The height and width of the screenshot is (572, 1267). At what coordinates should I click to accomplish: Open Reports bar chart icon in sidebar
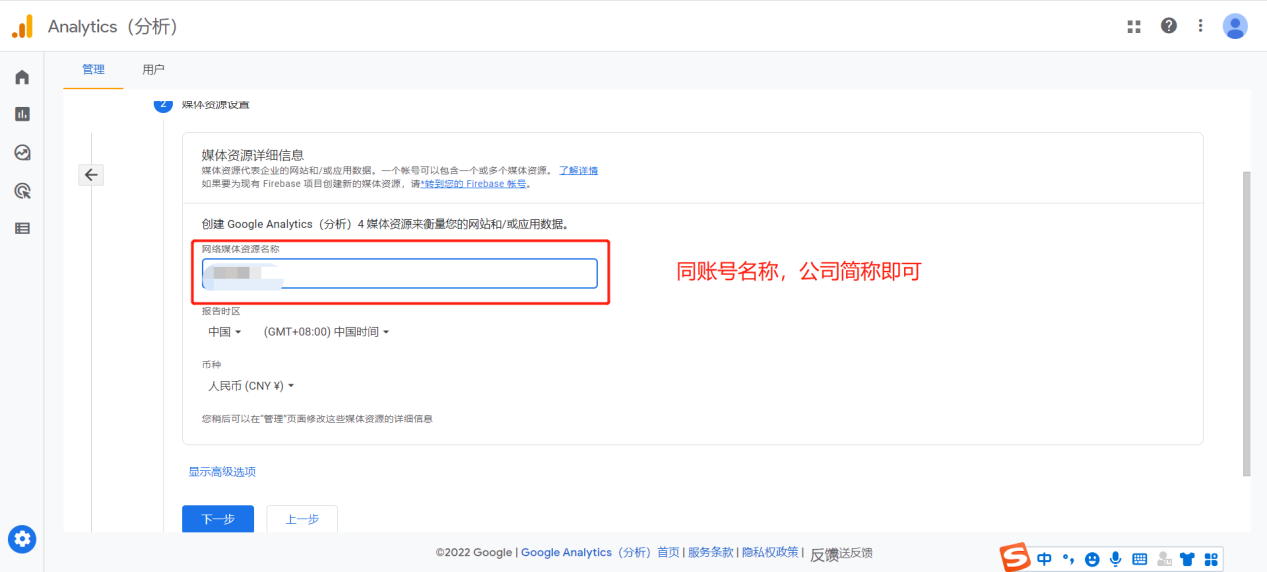coord(22,114)
